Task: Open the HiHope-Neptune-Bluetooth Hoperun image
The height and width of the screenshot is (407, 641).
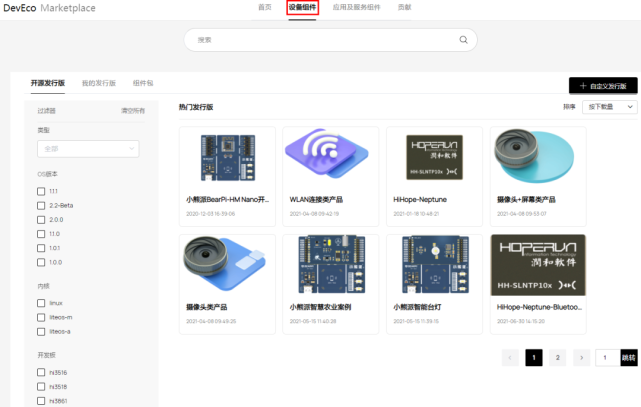Action: click(x=538, y=265)
